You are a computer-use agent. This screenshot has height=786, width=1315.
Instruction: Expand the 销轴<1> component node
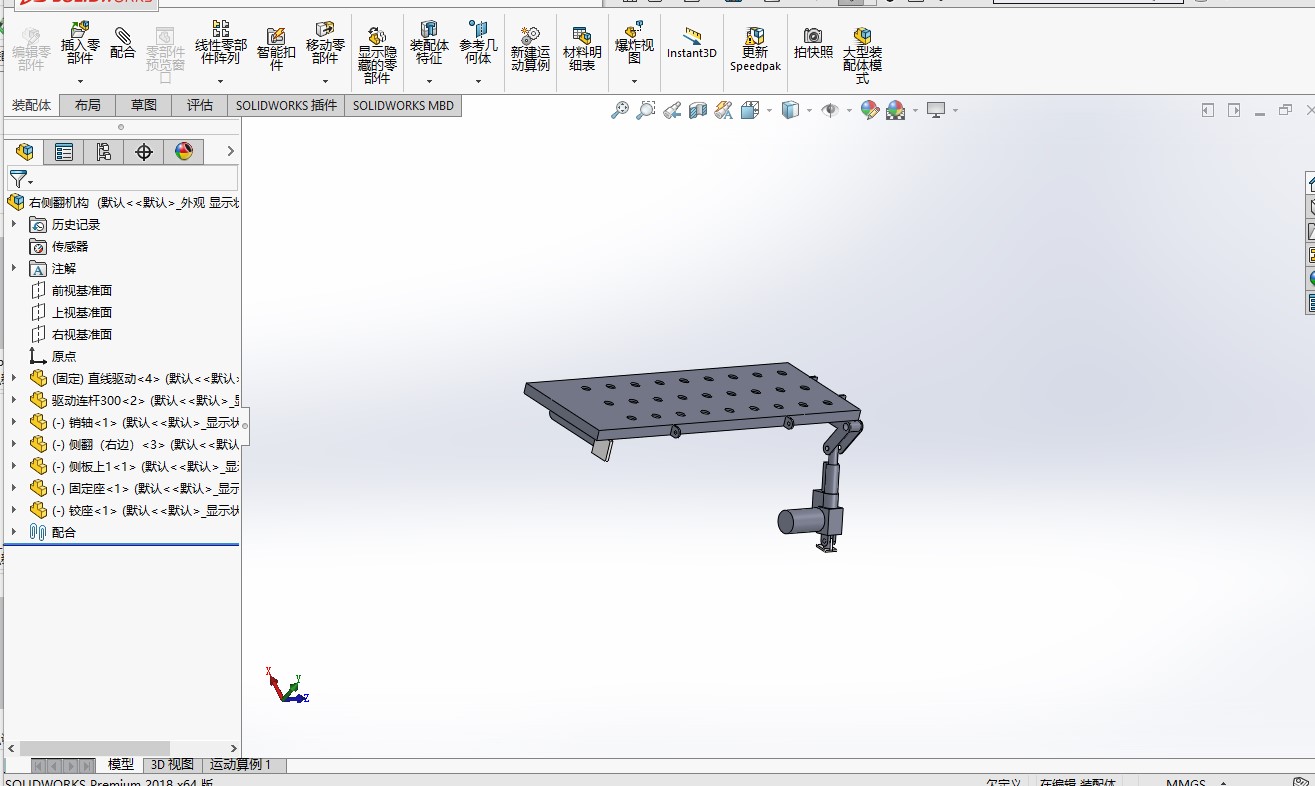(x=14, y=422)
